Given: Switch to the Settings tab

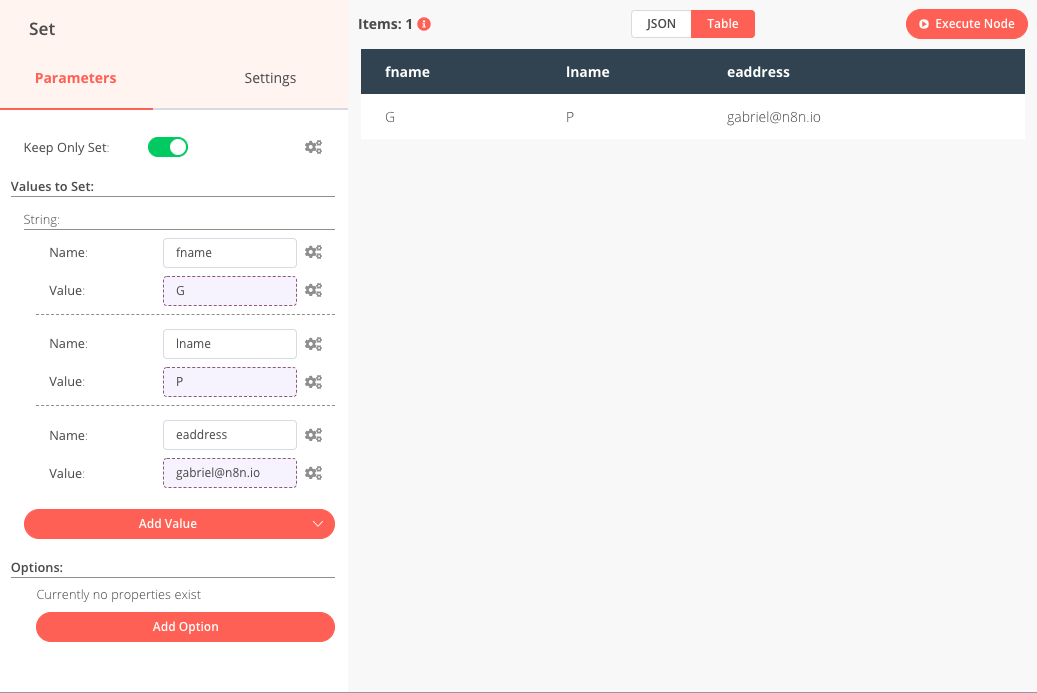Looking at the screenshot, I should (x=269, y=77).
